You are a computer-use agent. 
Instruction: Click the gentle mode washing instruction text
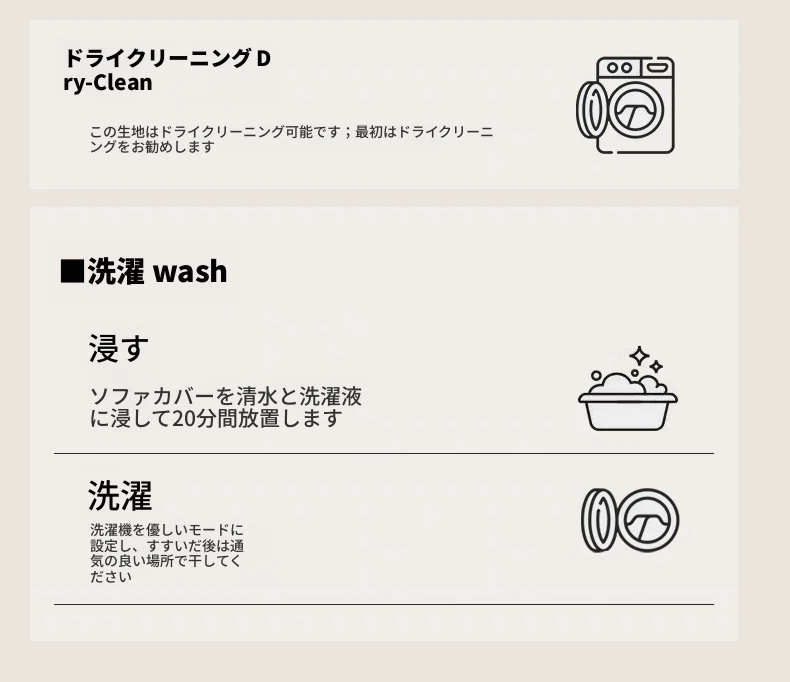pos(167,553)
